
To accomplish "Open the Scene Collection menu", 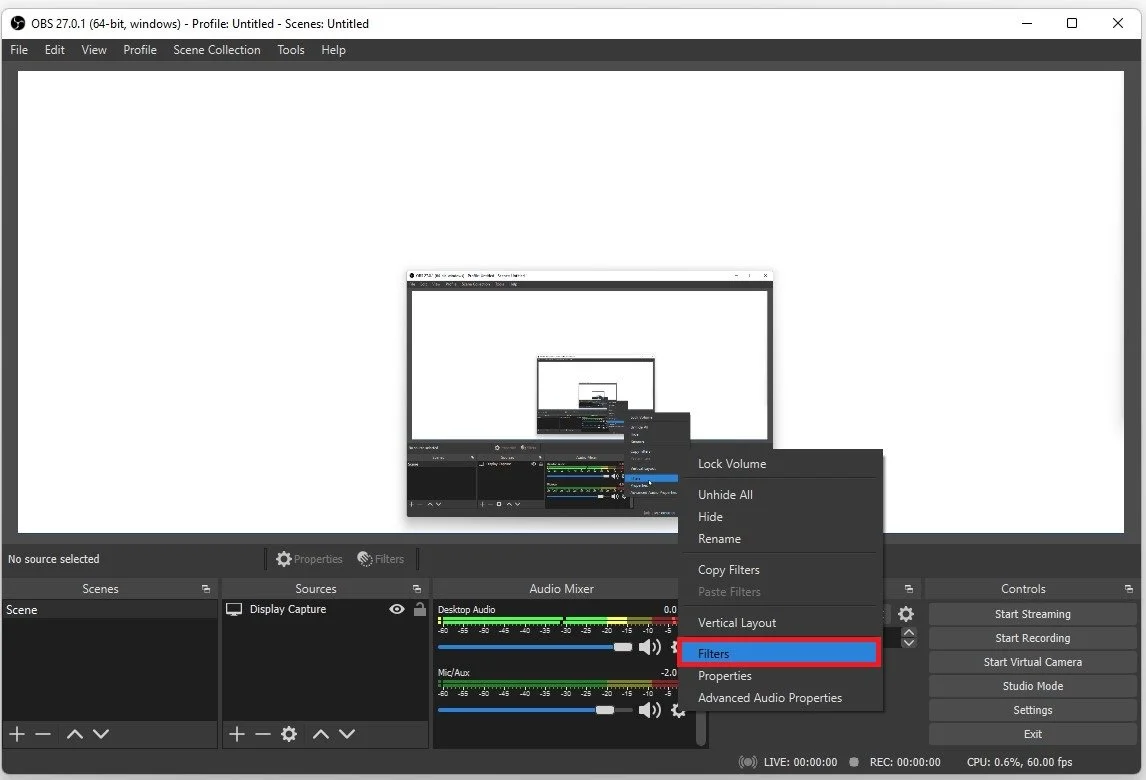I will click(x=216, y=50).
